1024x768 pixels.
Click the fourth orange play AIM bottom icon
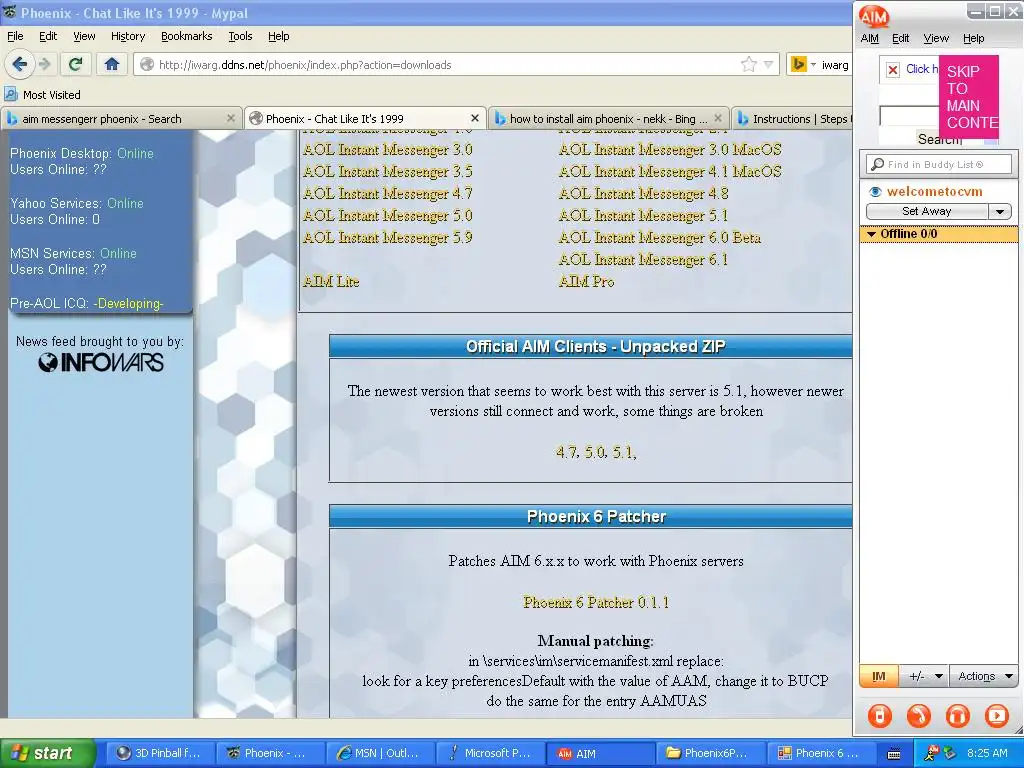997,716
